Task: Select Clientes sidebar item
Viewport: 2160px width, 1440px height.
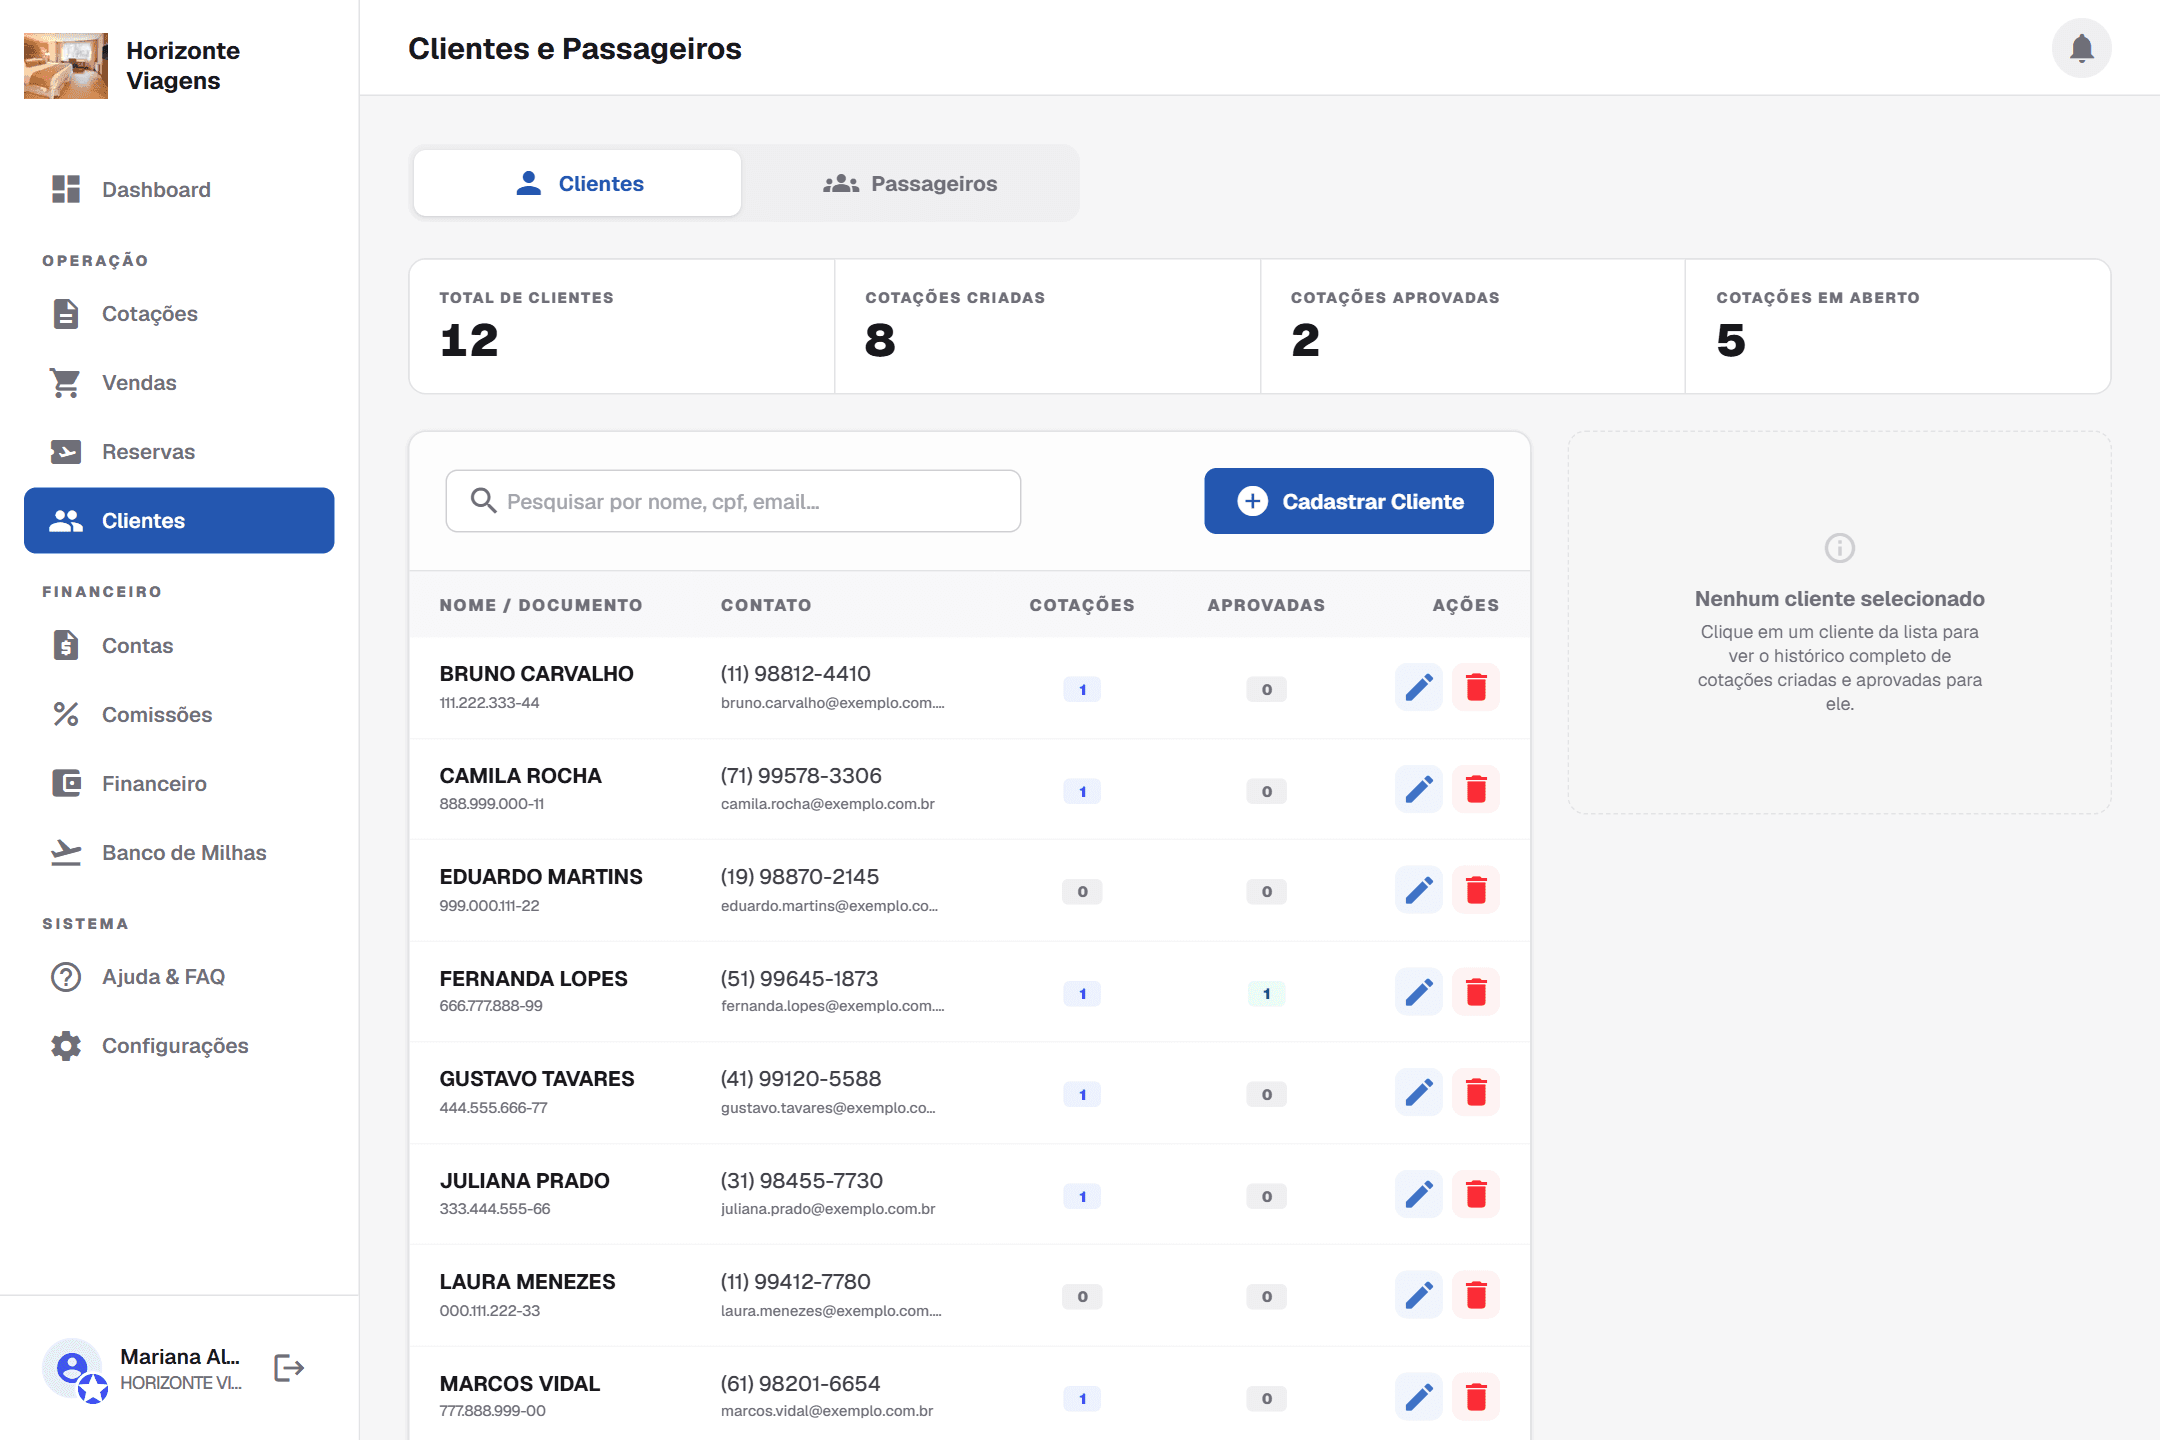Action: pyautogui.click(x=179, y=520)
